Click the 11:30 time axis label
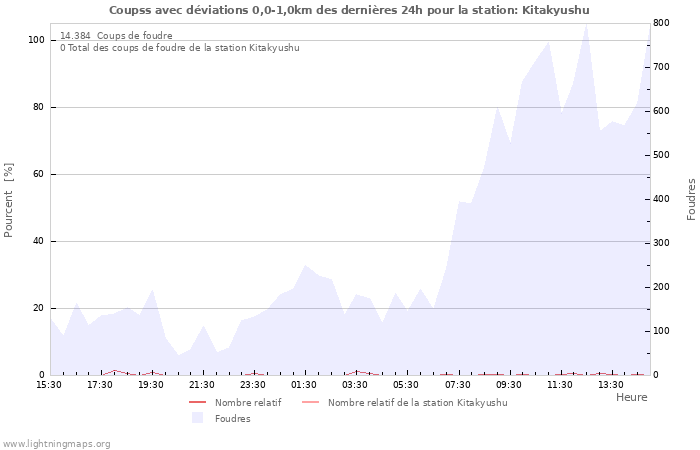The width and height of the screenshot is (700, 450). (559, 385)
